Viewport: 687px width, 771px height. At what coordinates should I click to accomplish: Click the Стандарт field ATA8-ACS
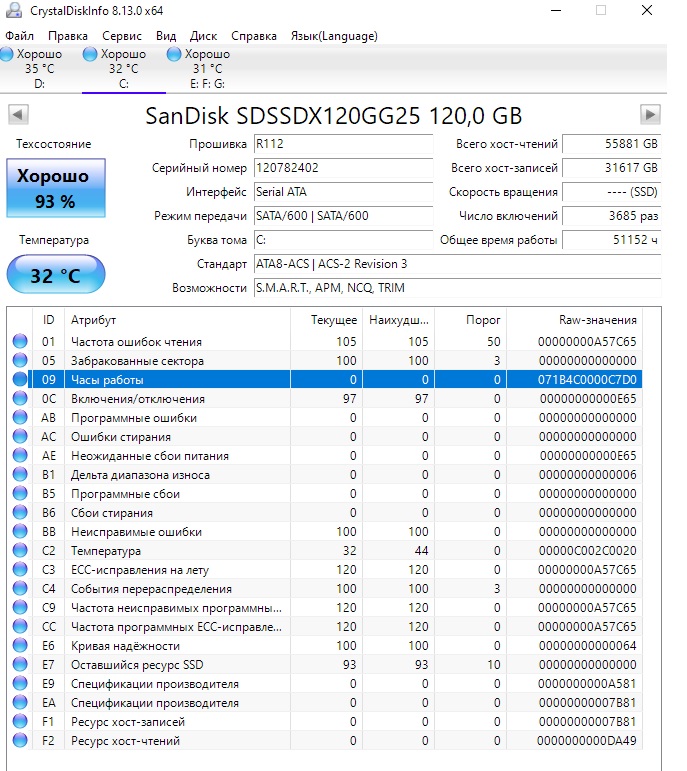457,264
